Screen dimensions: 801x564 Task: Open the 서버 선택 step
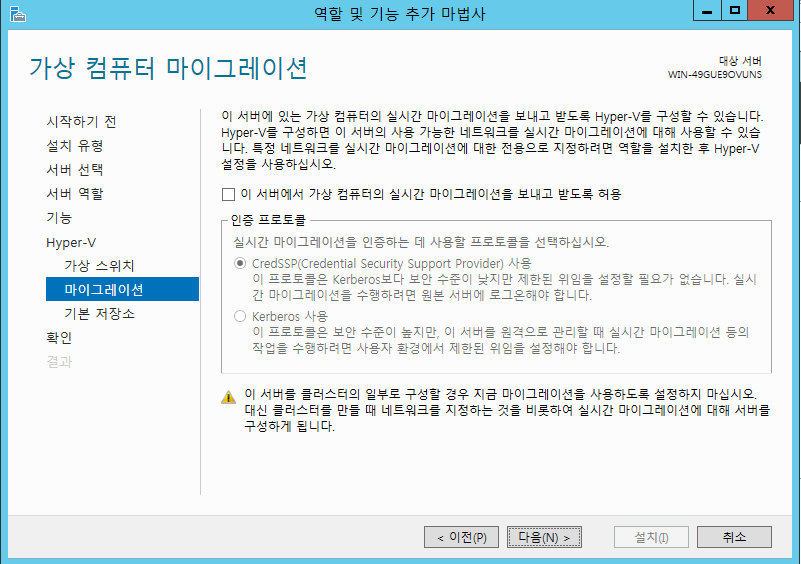pyautogui.click(x=75, y=170)
